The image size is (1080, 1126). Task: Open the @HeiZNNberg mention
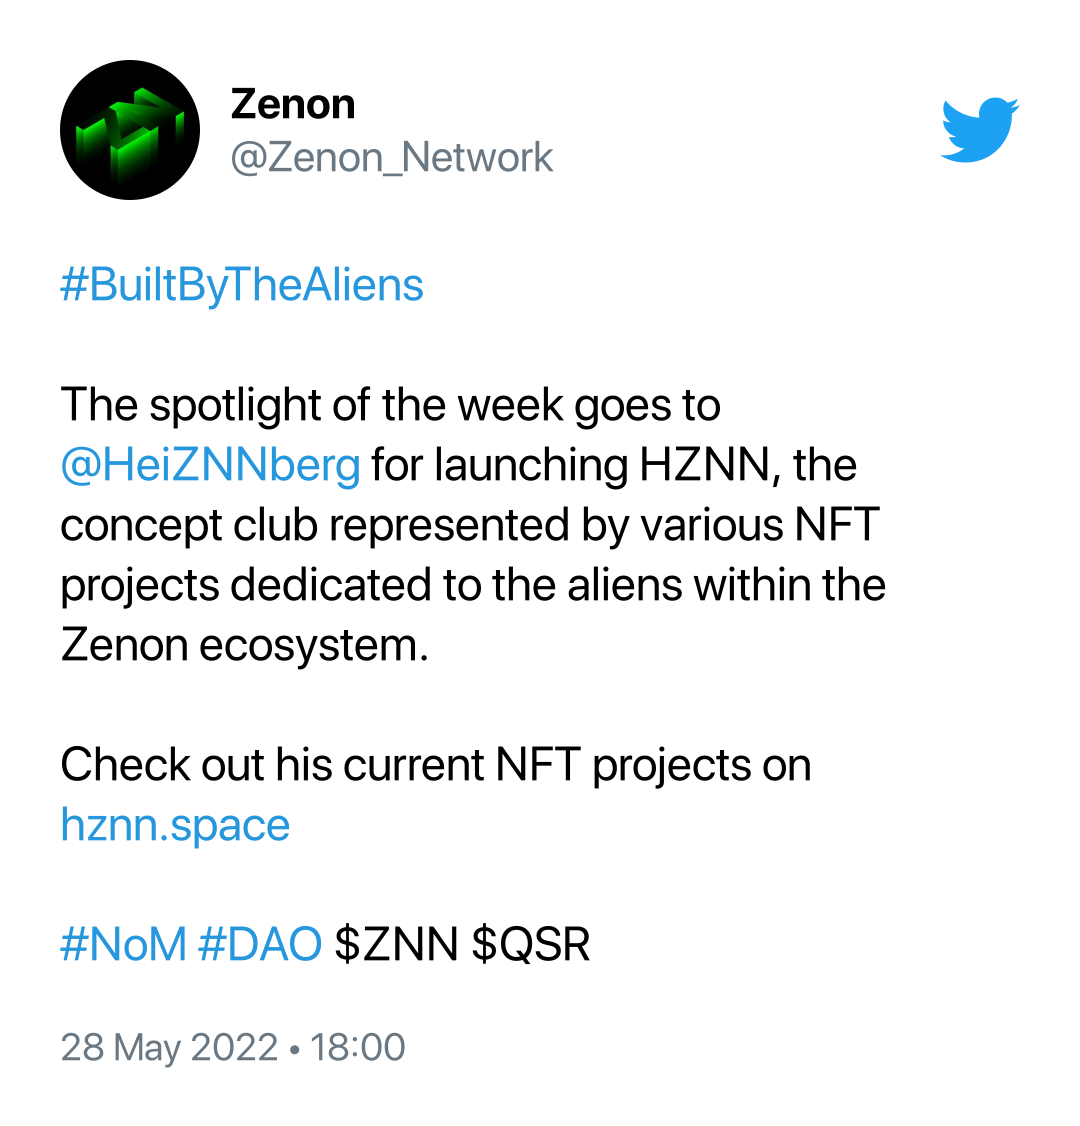pyautogui.click(x=210, y=466)
